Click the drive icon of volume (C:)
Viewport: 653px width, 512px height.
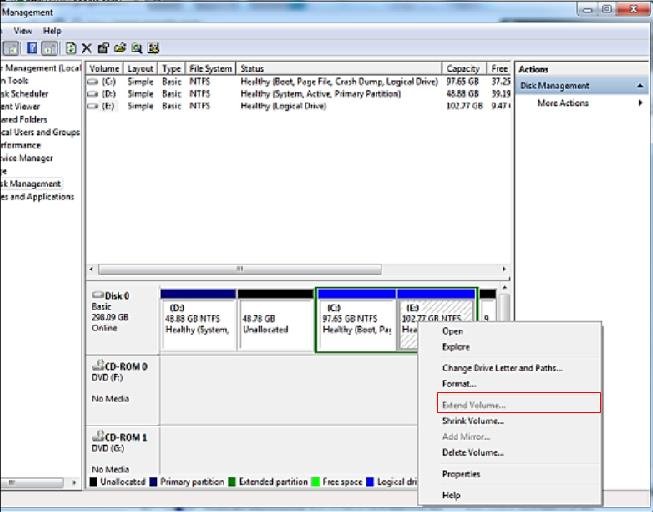pyautogui.click(x=92, y=82)
